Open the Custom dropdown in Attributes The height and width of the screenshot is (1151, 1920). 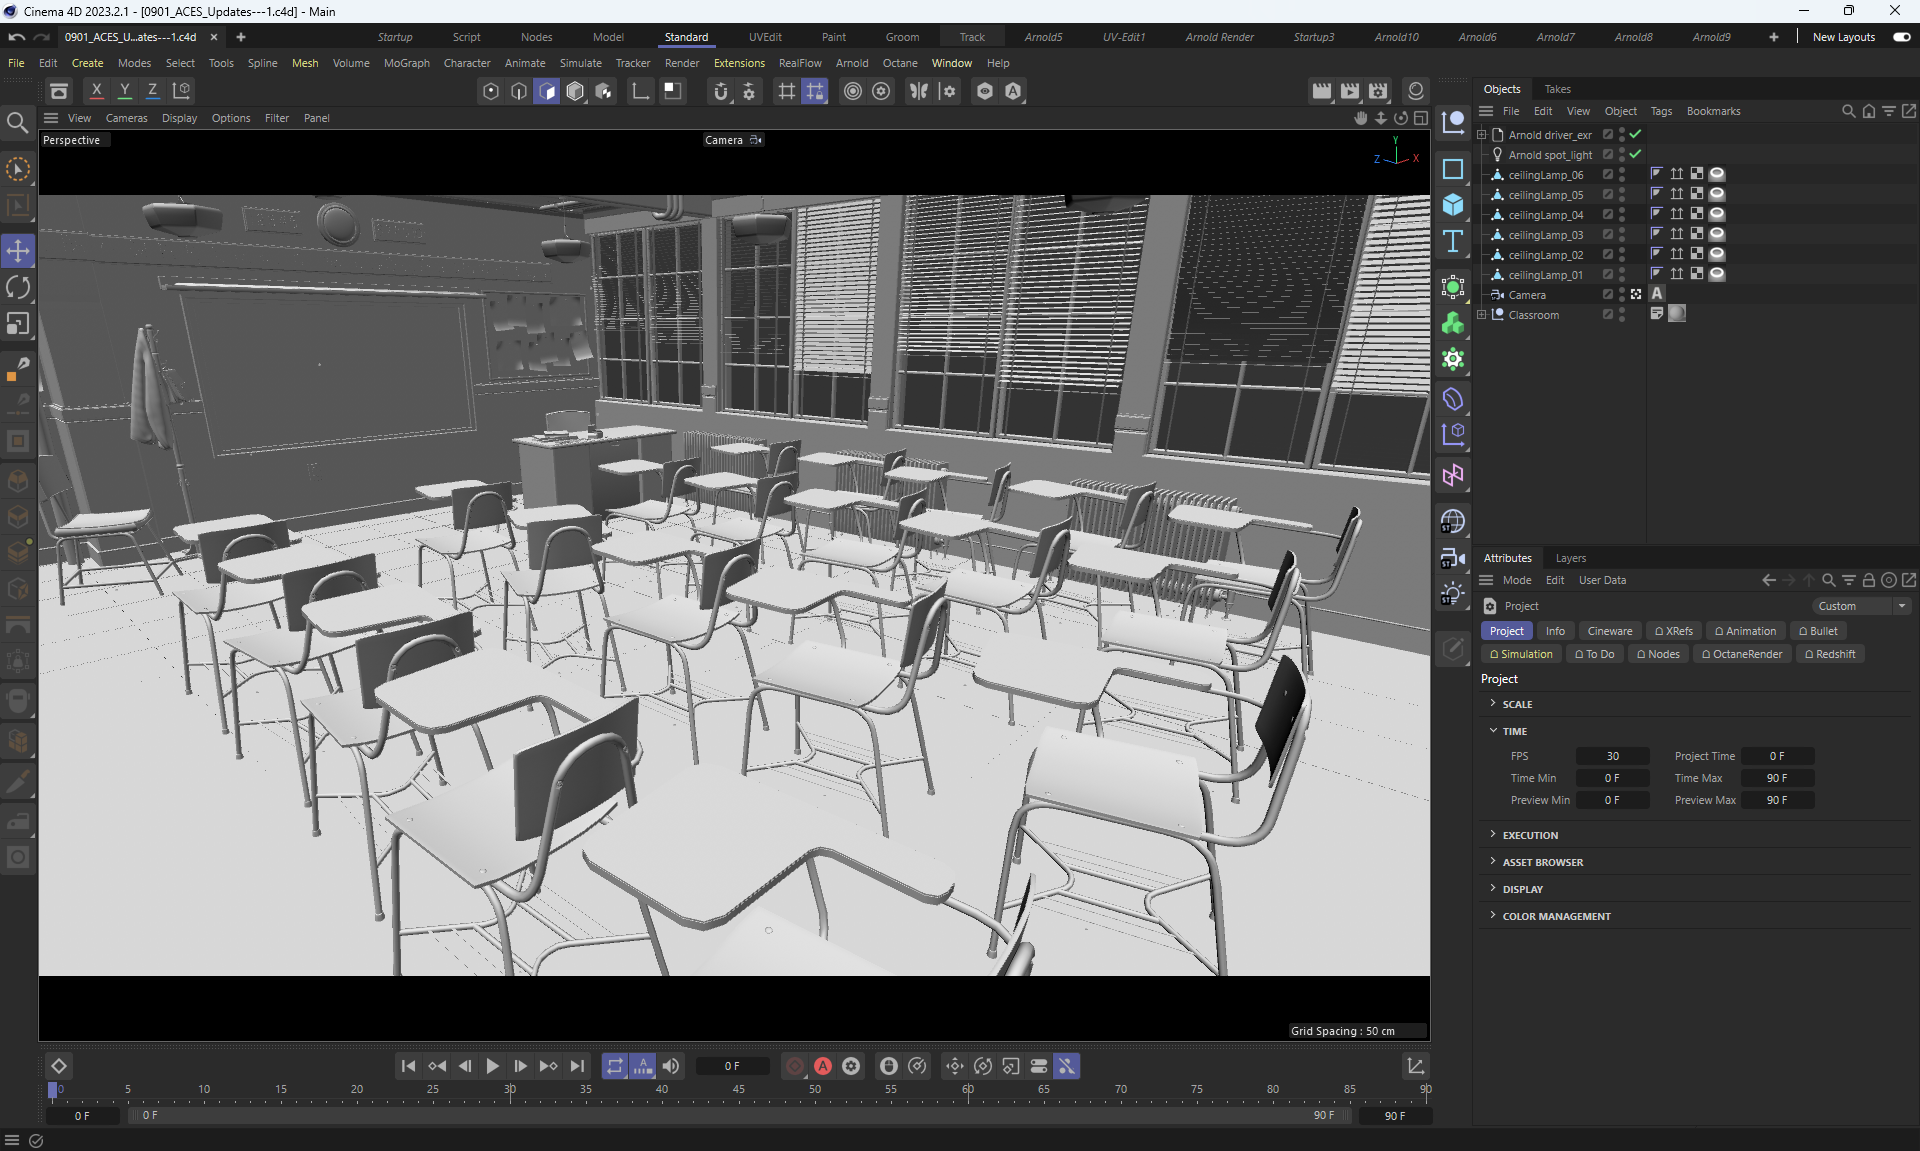(1862, 606)
